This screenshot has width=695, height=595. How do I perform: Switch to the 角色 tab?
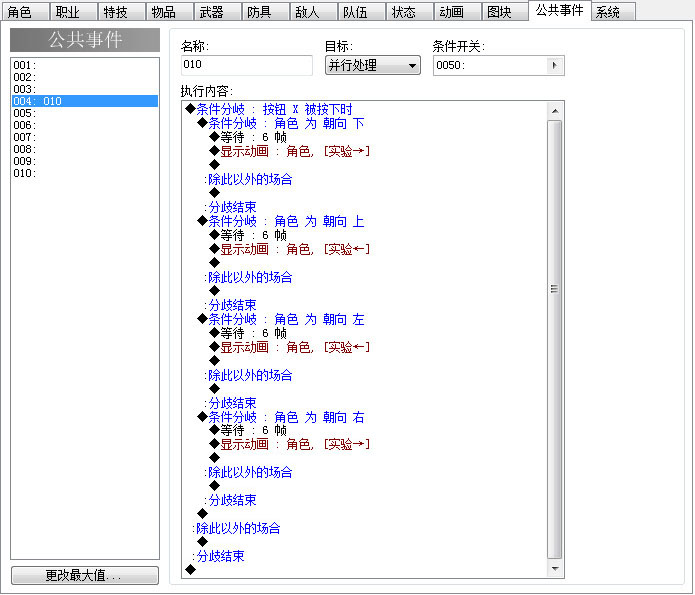tap(25, 12)
